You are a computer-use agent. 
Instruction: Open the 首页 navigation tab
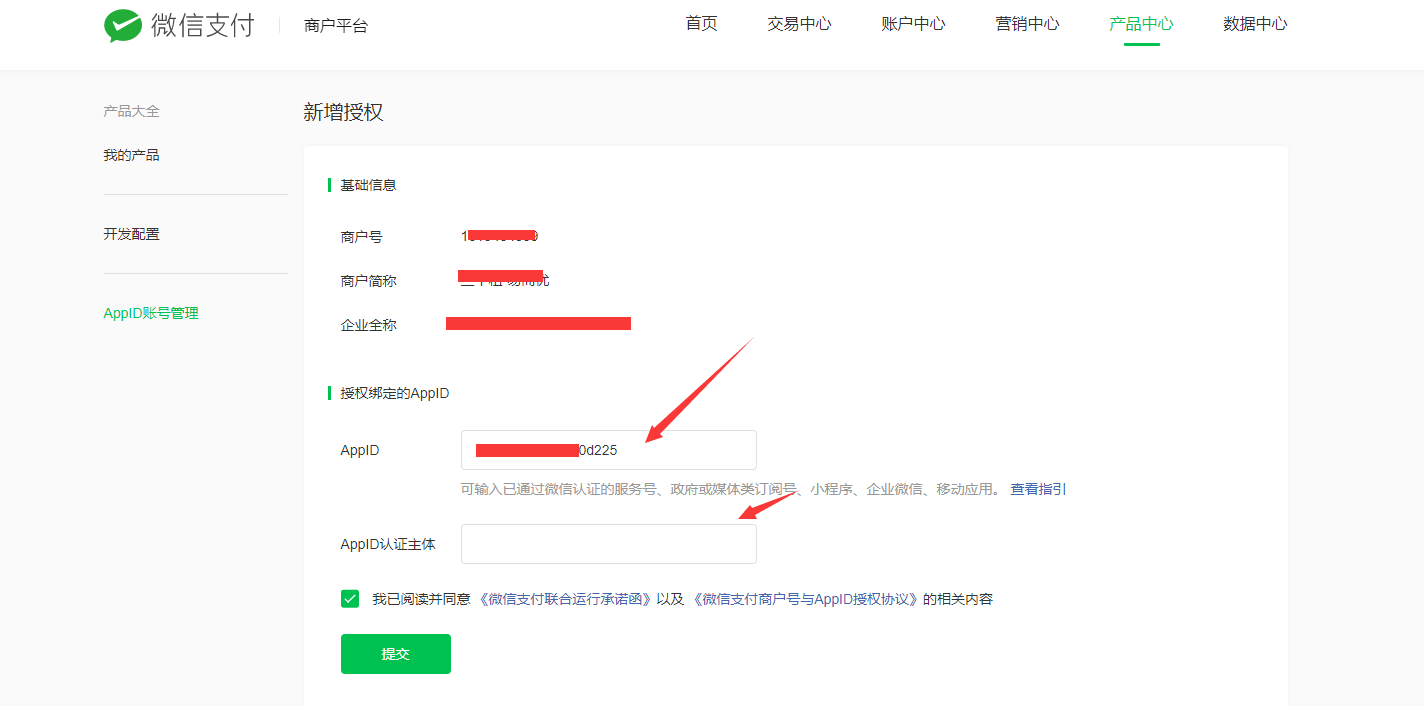[x=701, y=24]
